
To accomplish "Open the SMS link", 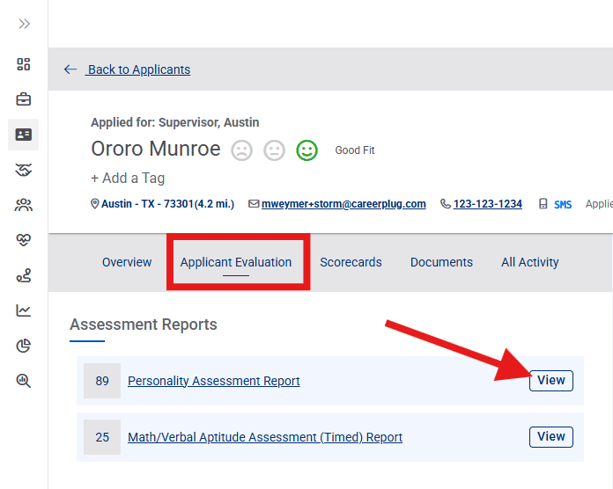I will [x=563, y=204].
